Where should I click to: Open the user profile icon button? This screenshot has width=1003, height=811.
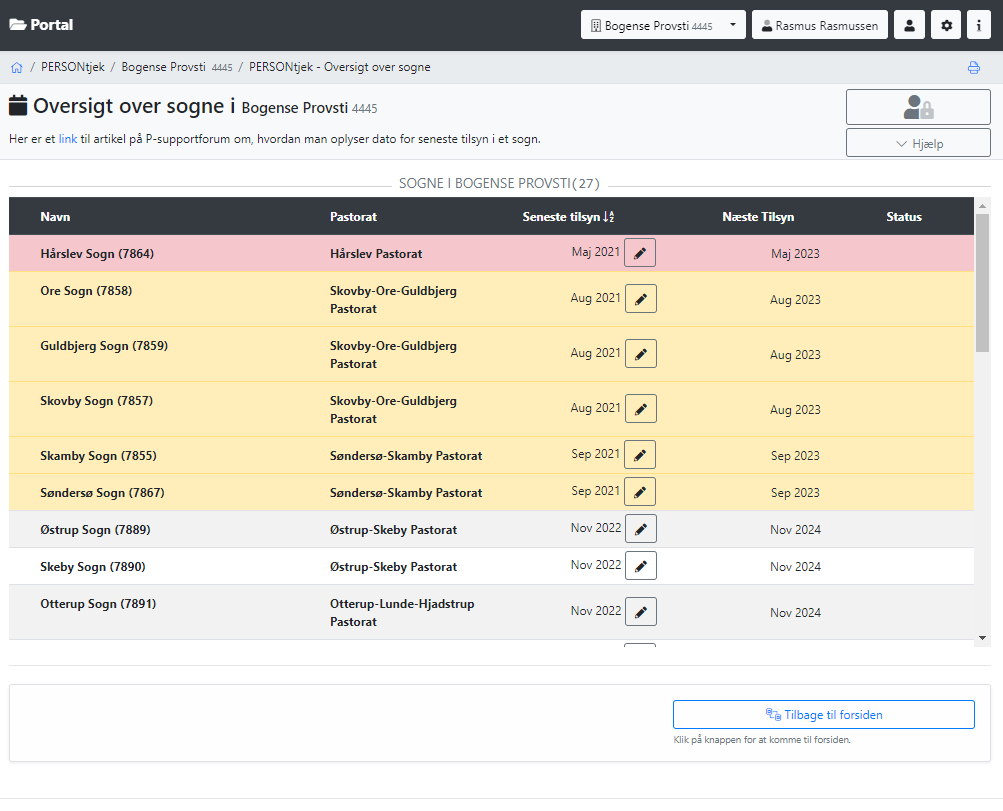[909, 25]
